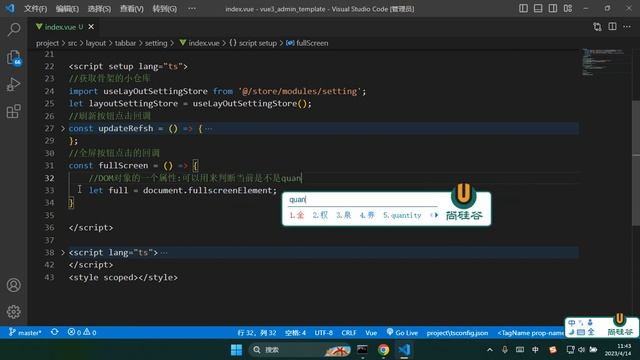
Task: Choose IME candidate 5 quantity
Action: (402, 215)
